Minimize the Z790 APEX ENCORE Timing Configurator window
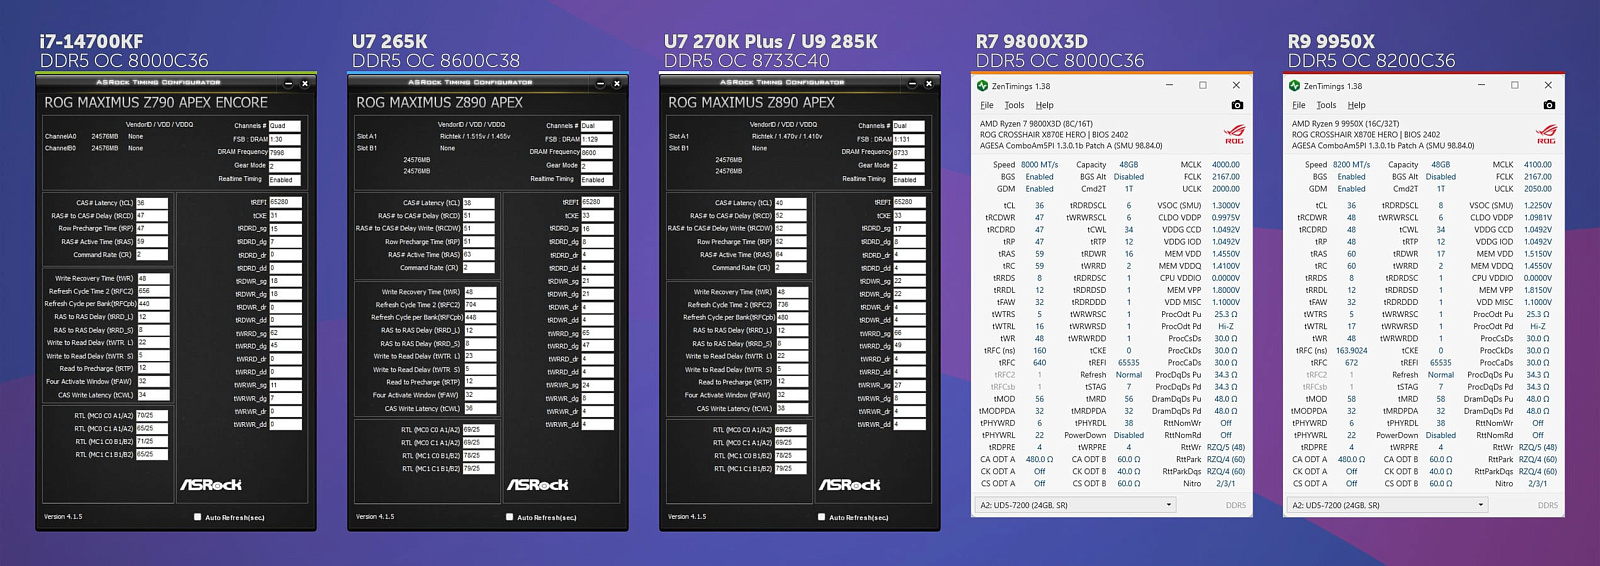Image resolution: width=1600 pixels, height=566 pixels. coord(289,84)
